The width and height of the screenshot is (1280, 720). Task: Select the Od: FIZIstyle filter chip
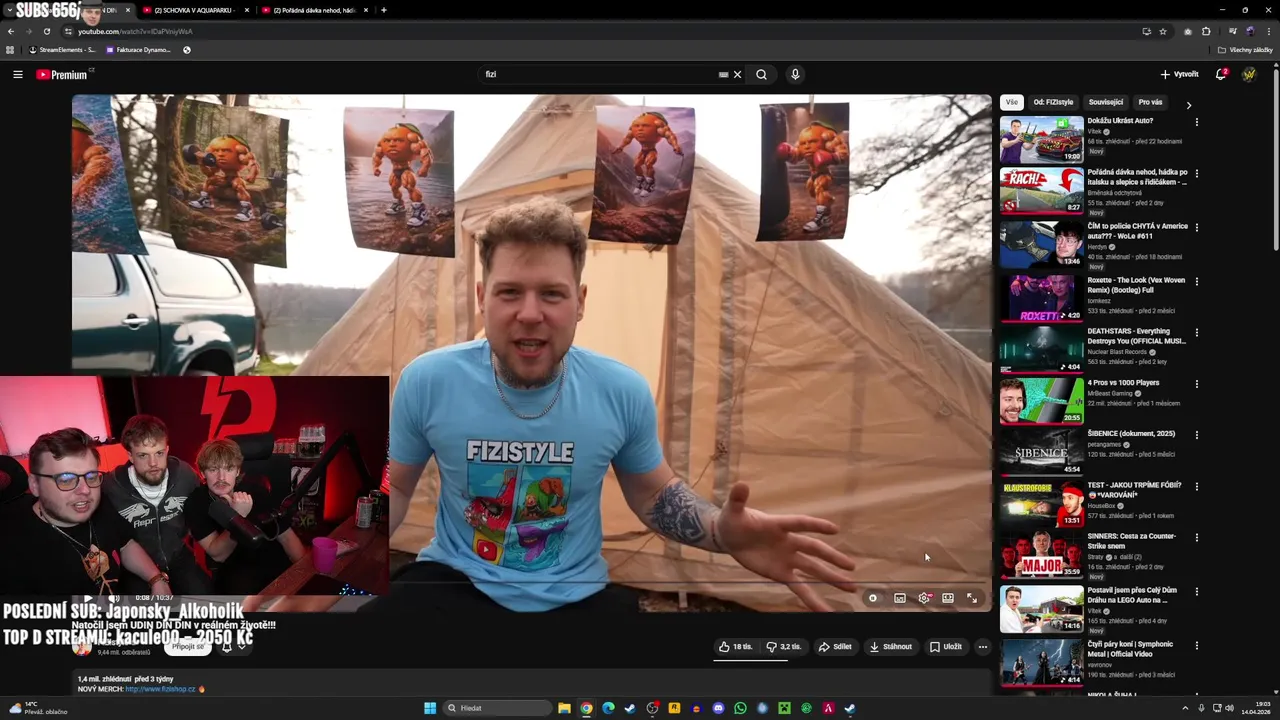coord(1053,102)
